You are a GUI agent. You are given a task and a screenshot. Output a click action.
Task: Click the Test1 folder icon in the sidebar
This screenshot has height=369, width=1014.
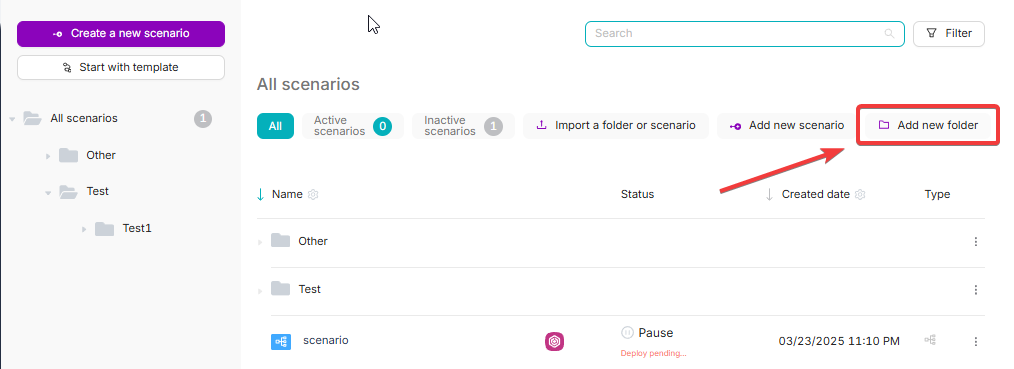(x=104, y=228)
